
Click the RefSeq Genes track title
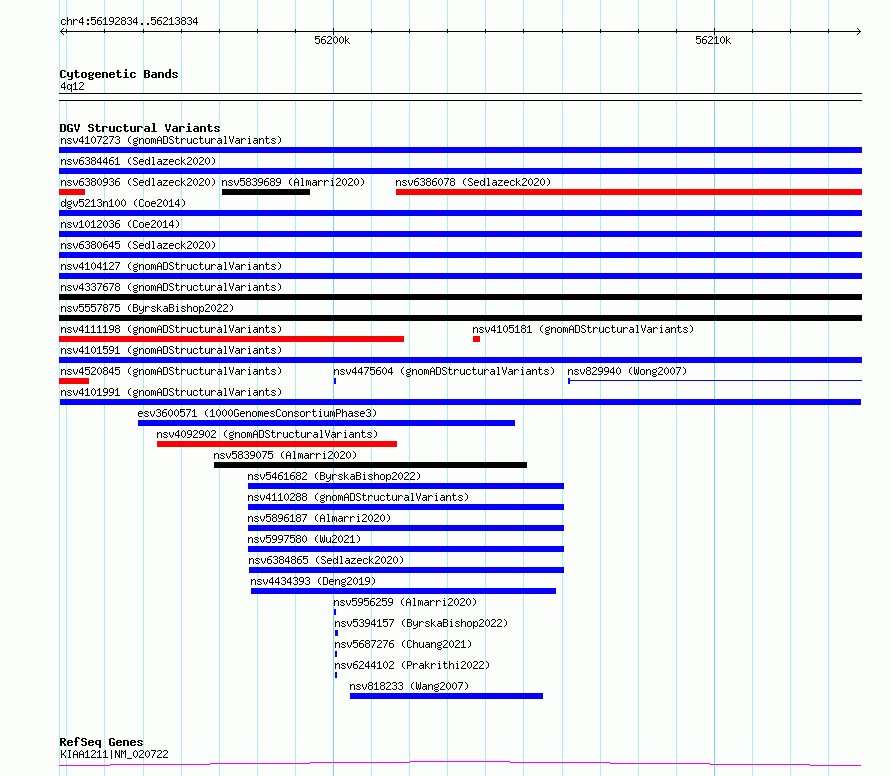[x=101, y=742]
